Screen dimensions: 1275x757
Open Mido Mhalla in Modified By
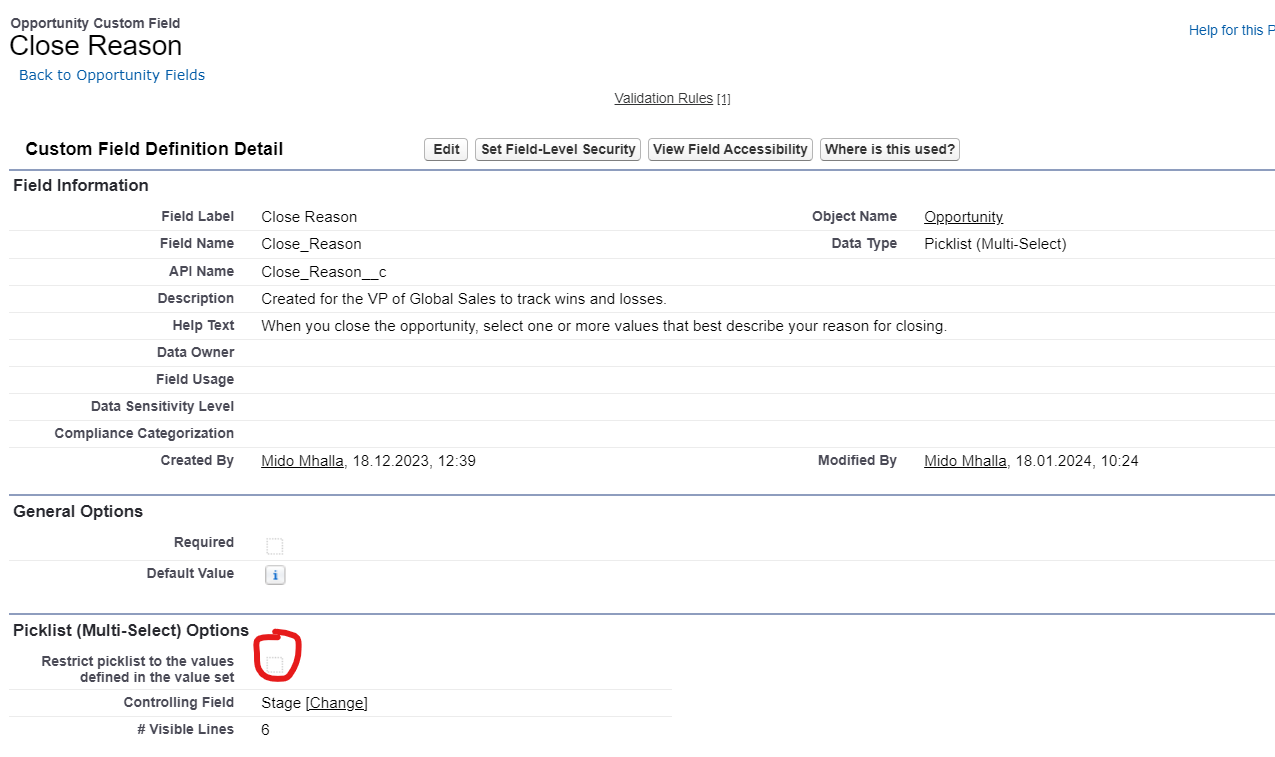pos(965,461)
